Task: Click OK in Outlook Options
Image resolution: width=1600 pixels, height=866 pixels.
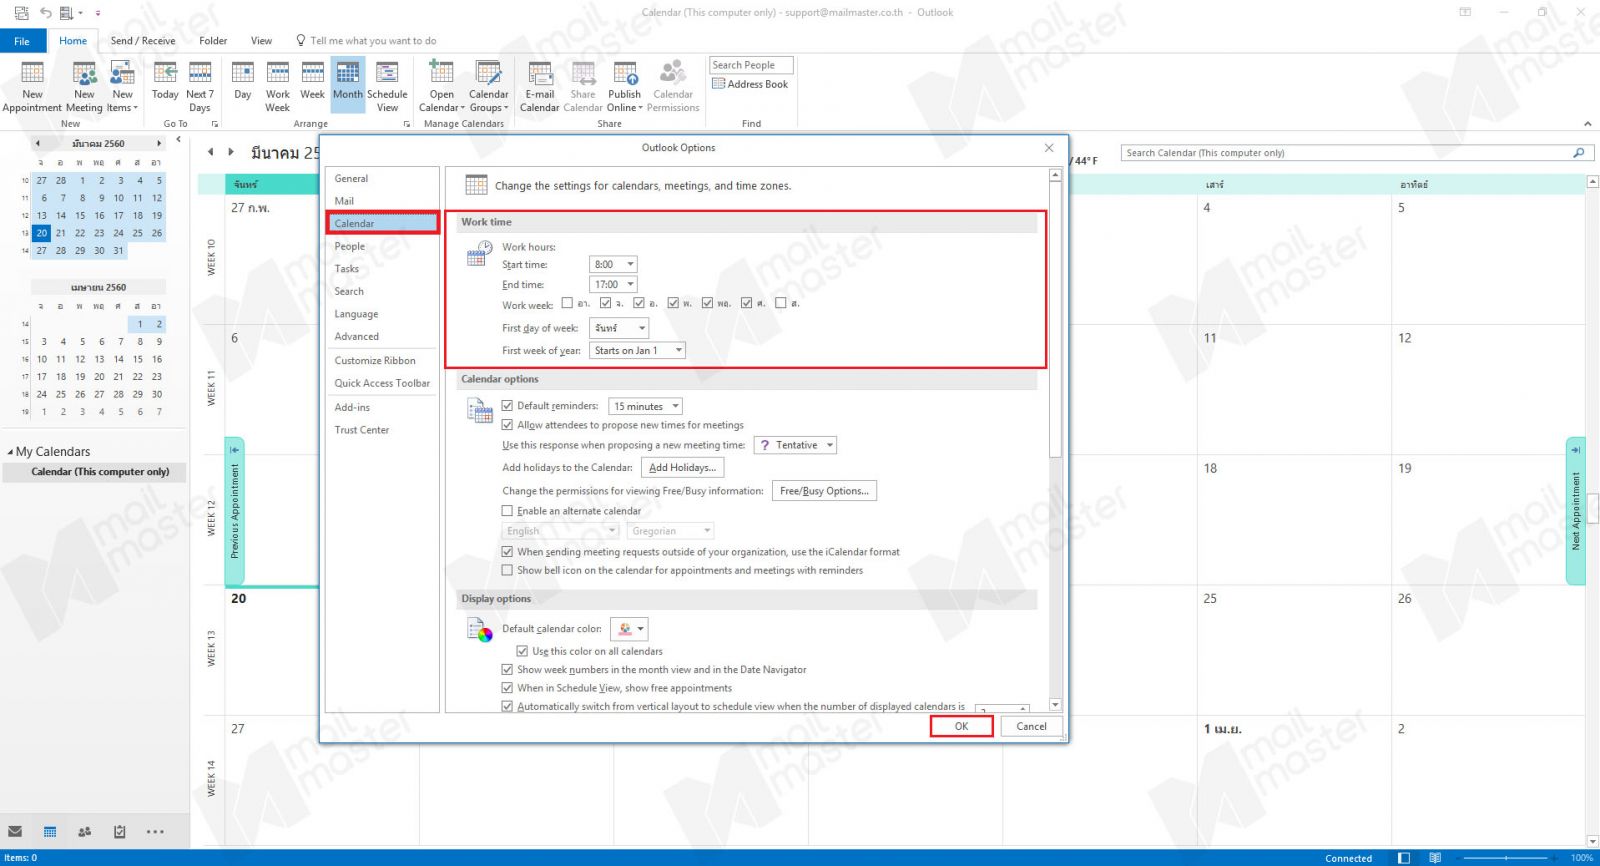Action: tap(961, 727)
